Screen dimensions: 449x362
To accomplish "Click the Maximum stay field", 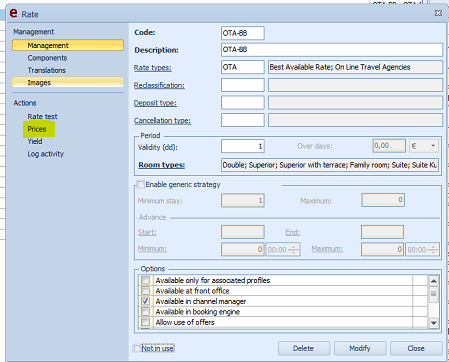I will [x=383, y=200].
